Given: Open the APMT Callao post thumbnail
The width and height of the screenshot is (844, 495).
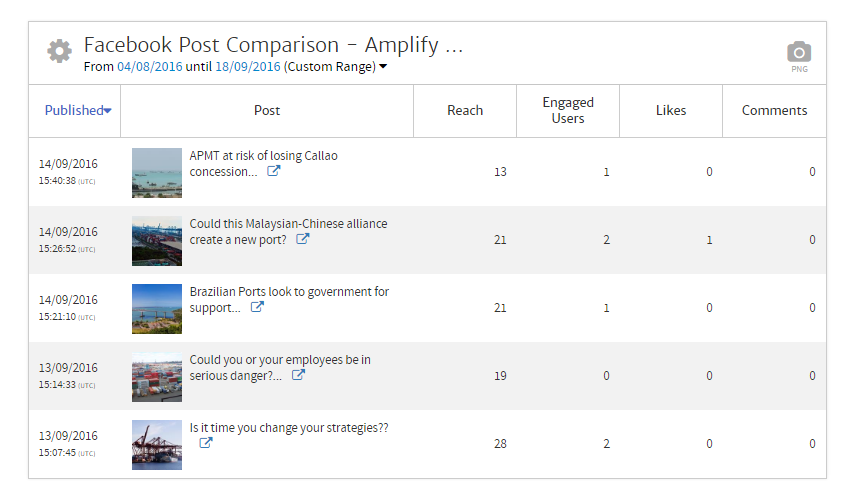Looking at the screenshot, I should 157,172.
